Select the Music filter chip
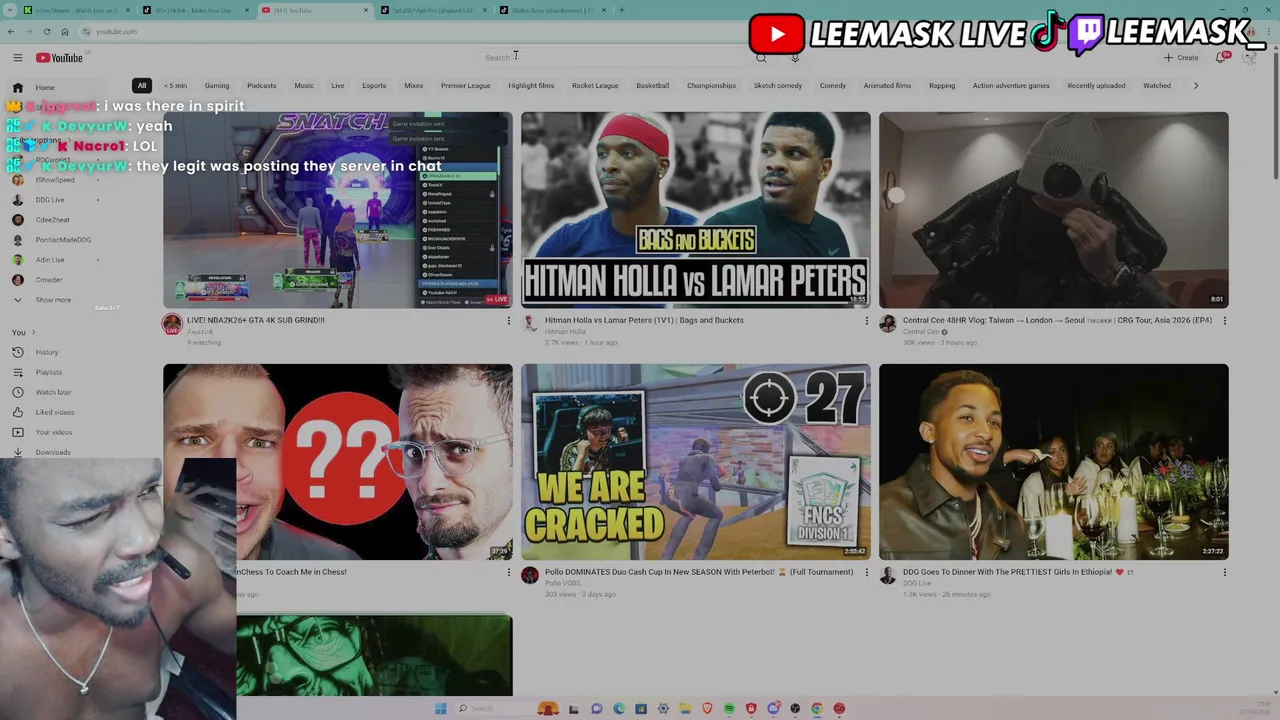 pos(304,85)
